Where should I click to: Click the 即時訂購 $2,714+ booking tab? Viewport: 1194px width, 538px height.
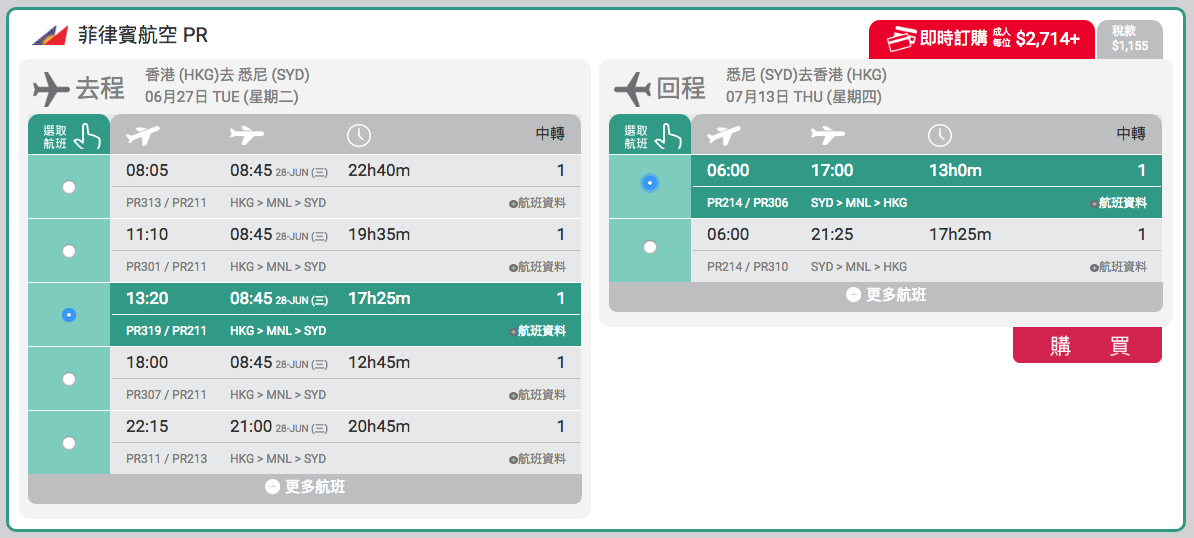coord(982,40)
